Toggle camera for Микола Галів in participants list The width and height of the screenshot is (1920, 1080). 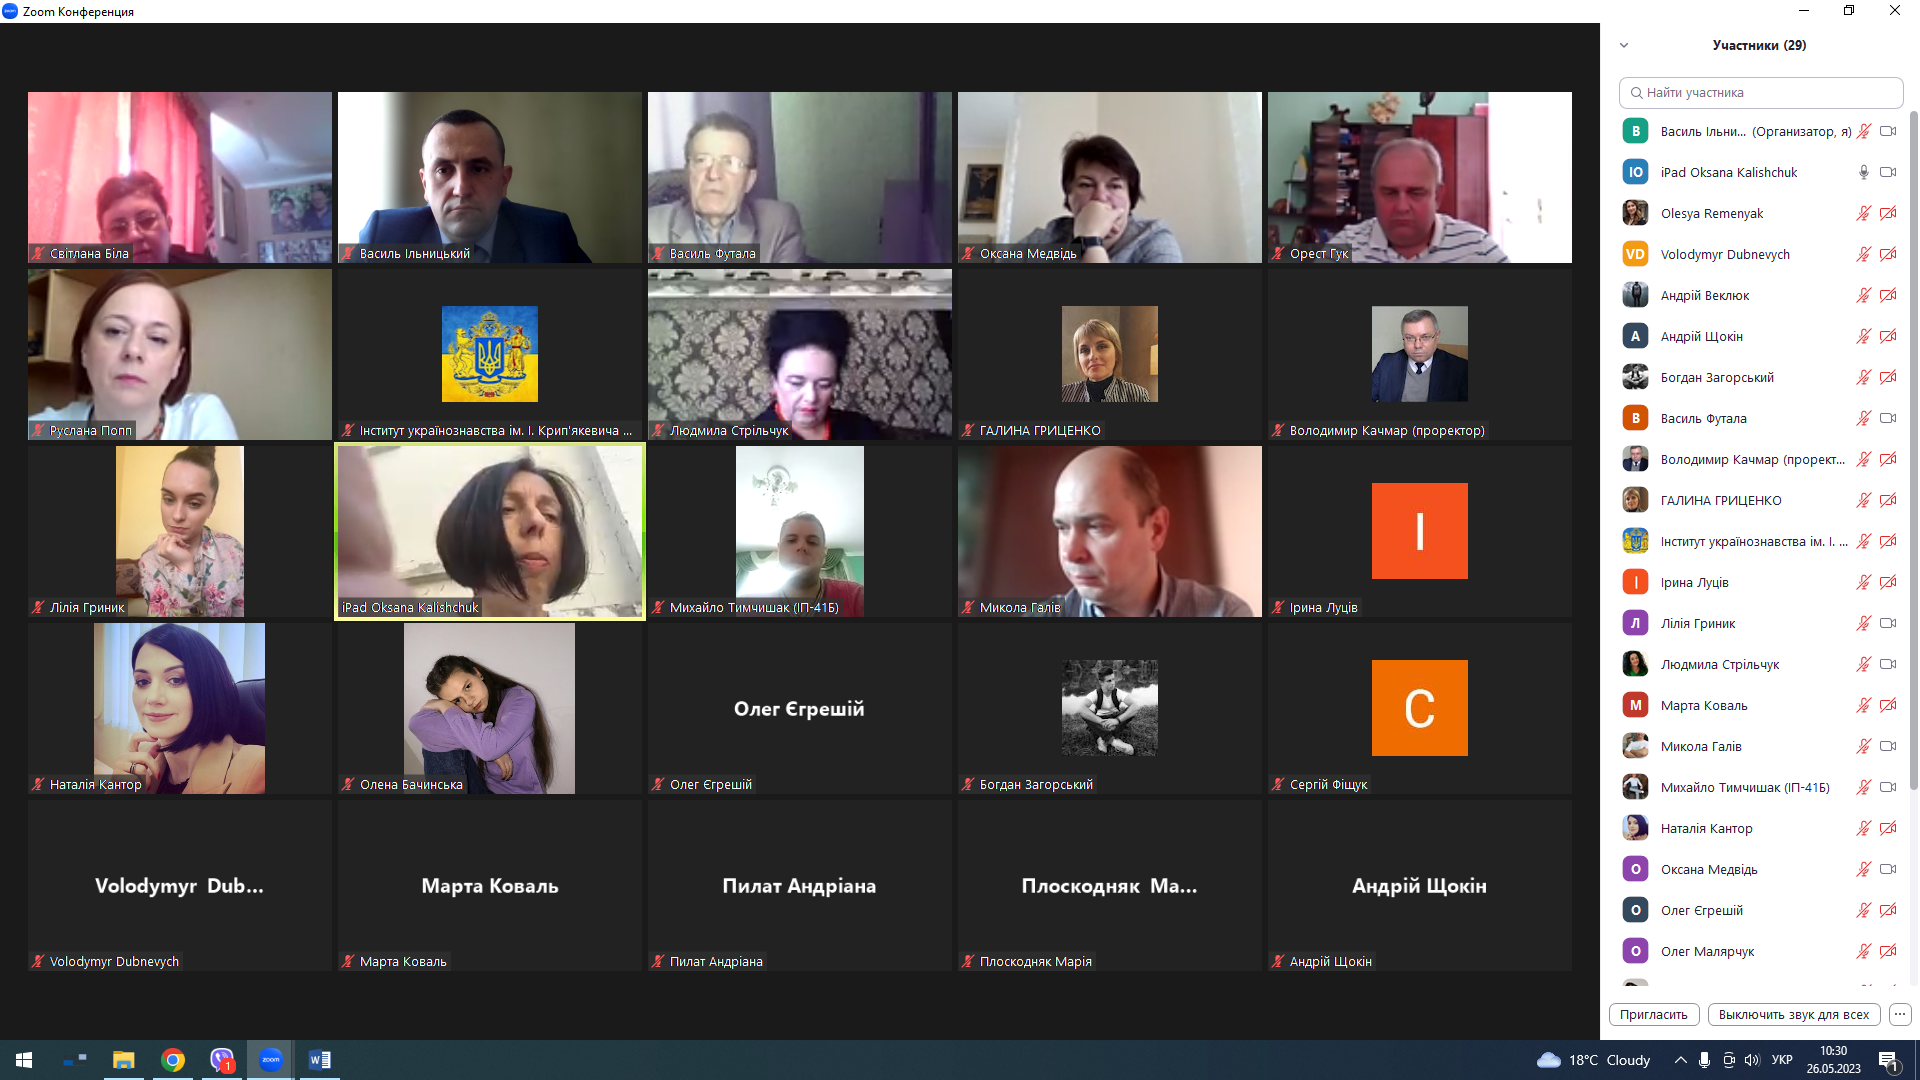click(x=1888, y=746)
